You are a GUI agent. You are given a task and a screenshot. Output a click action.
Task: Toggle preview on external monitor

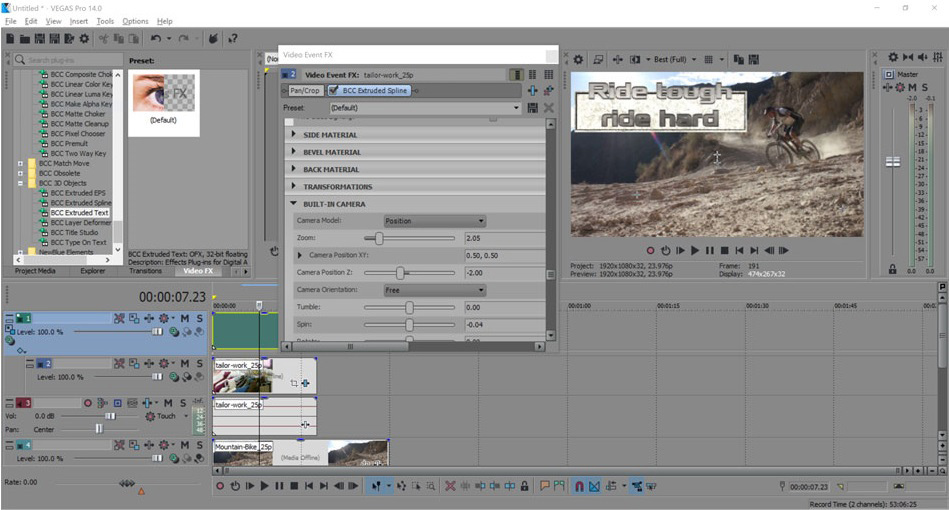tap(598, 59)
